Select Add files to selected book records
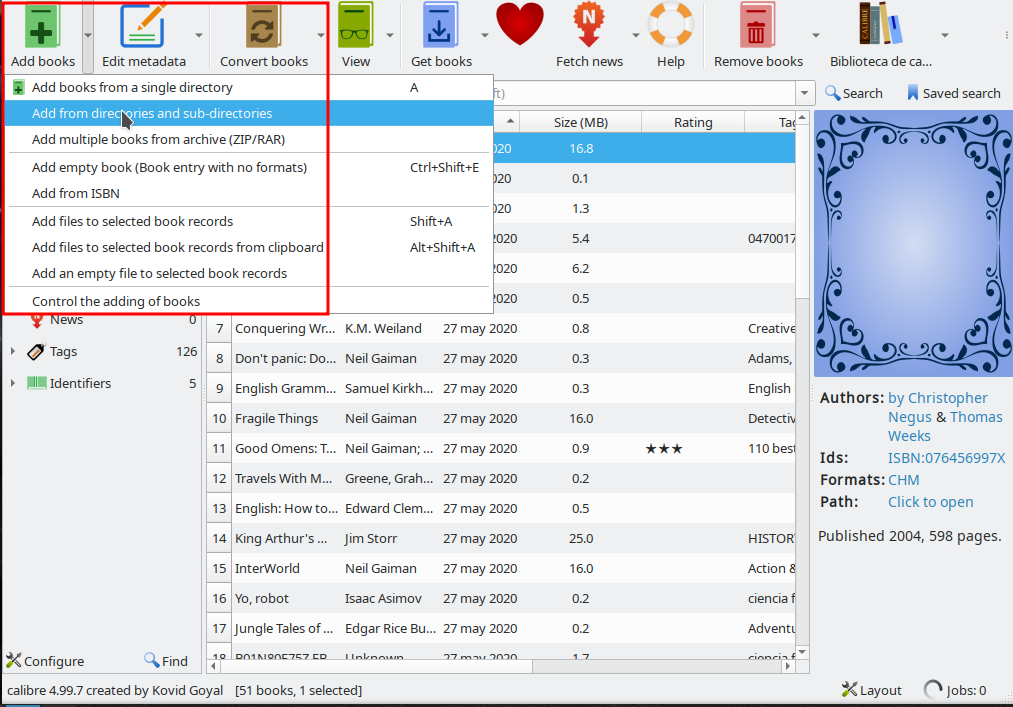Viewport: 1013px width, 707px height. (x=249, y=222)
